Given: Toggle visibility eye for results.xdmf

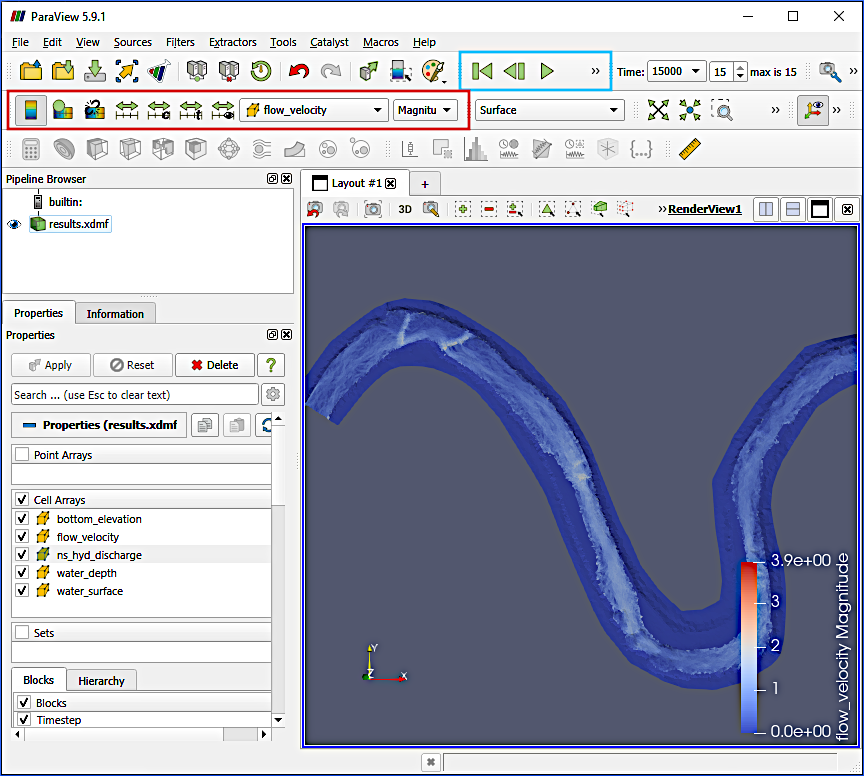Looking at the screenshot, I should [14, 224].
